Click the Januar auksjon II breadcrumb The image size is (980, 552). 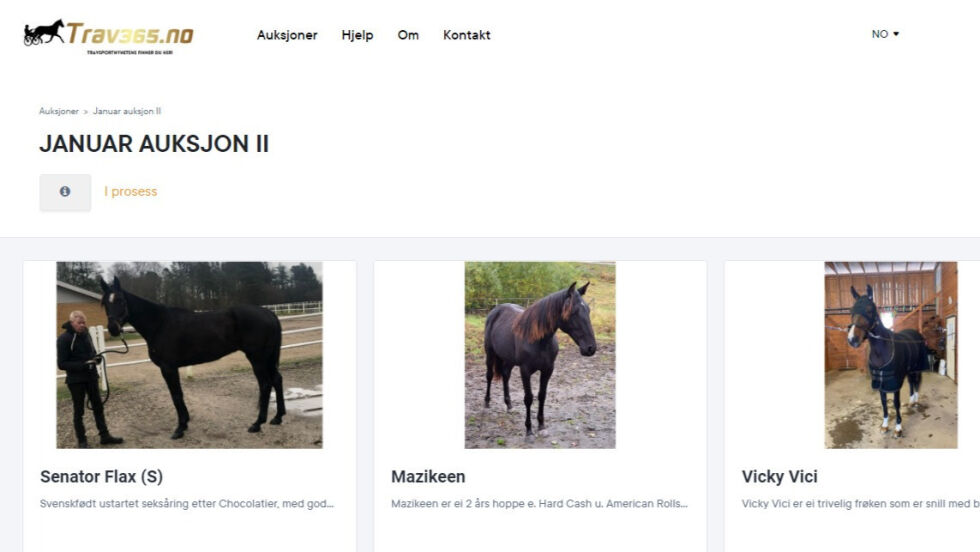tap(127, 111)
